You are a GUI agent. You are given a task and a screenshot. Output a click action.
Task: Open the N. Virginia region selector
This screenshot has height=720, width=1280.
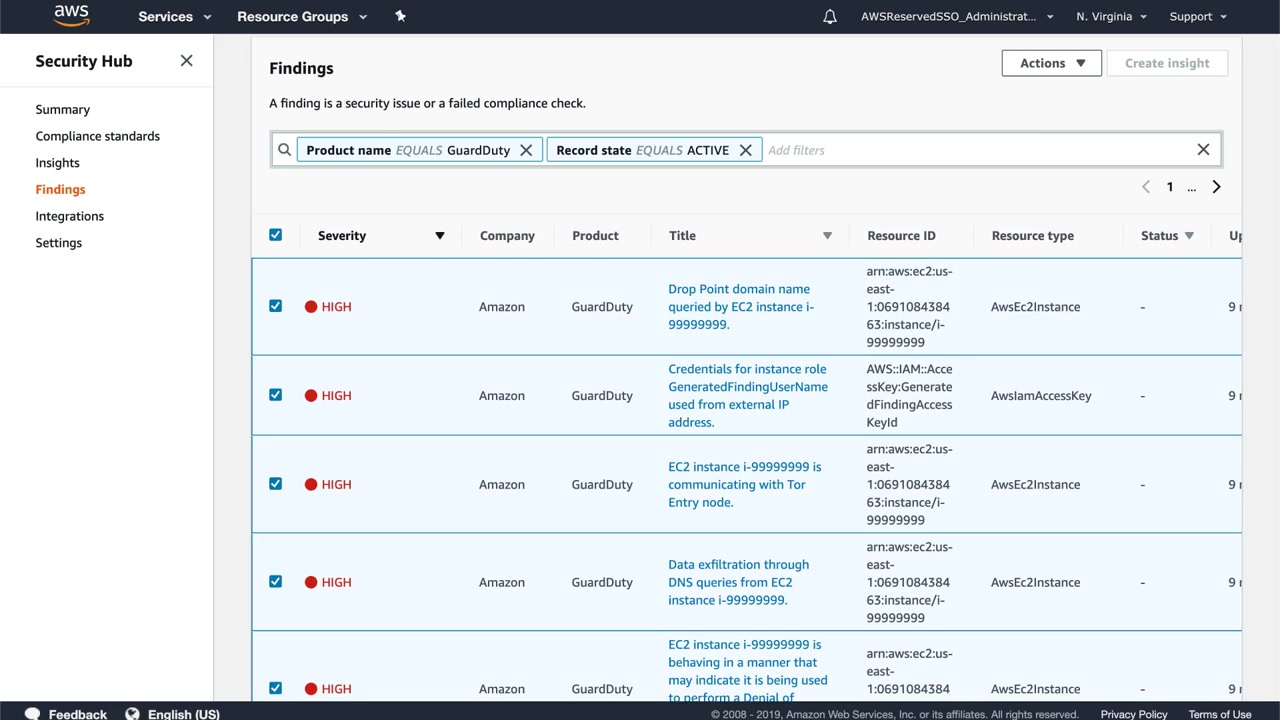click(1111, 17)
